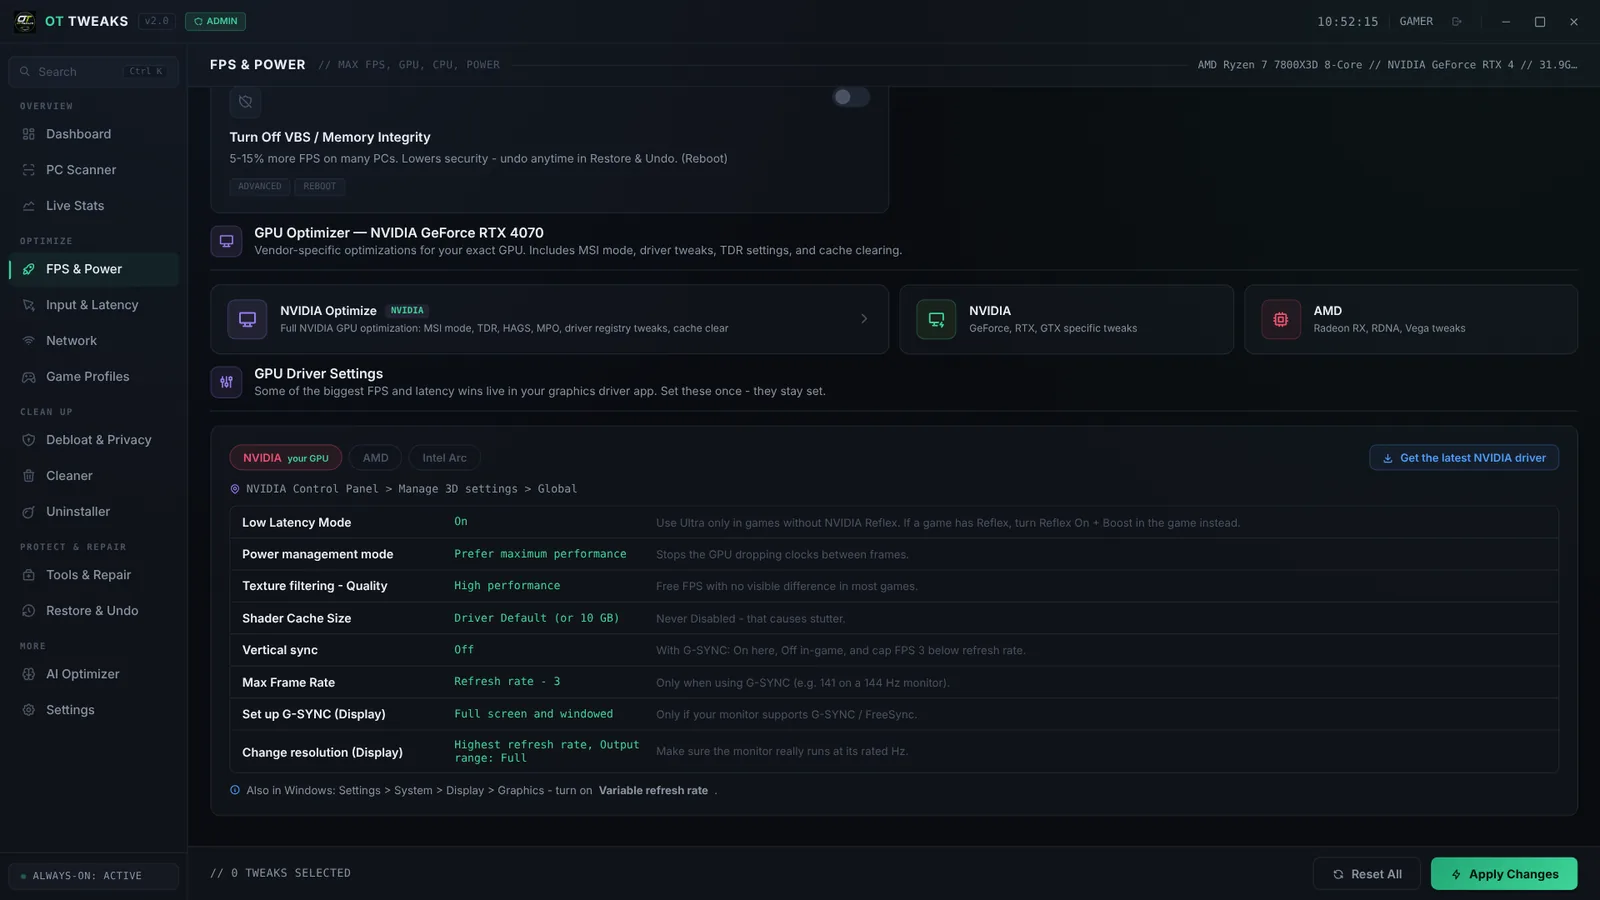The width and height of the screenshot is (1600, 900).
Task: Click the v2.0 version badge
Action: [x=157, y=21]
